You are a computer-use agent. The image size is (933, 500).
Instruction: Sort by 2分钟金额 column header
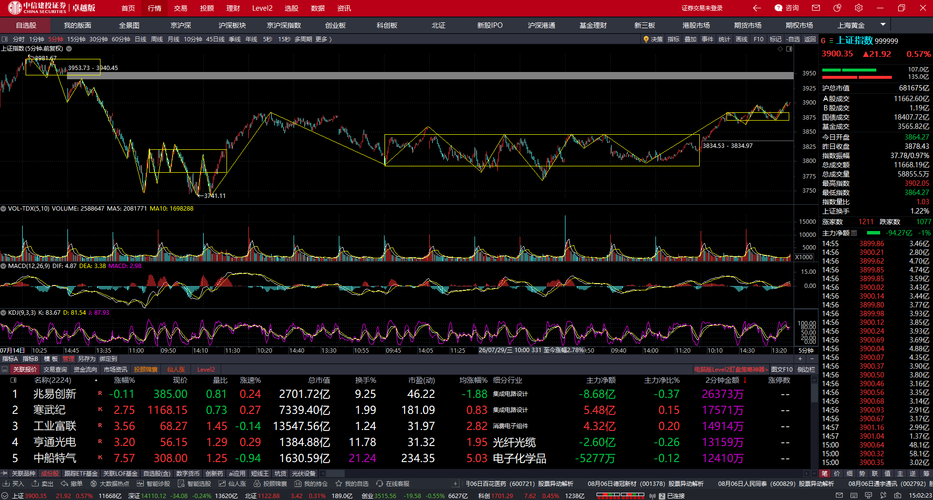click(x=722, y=380)
